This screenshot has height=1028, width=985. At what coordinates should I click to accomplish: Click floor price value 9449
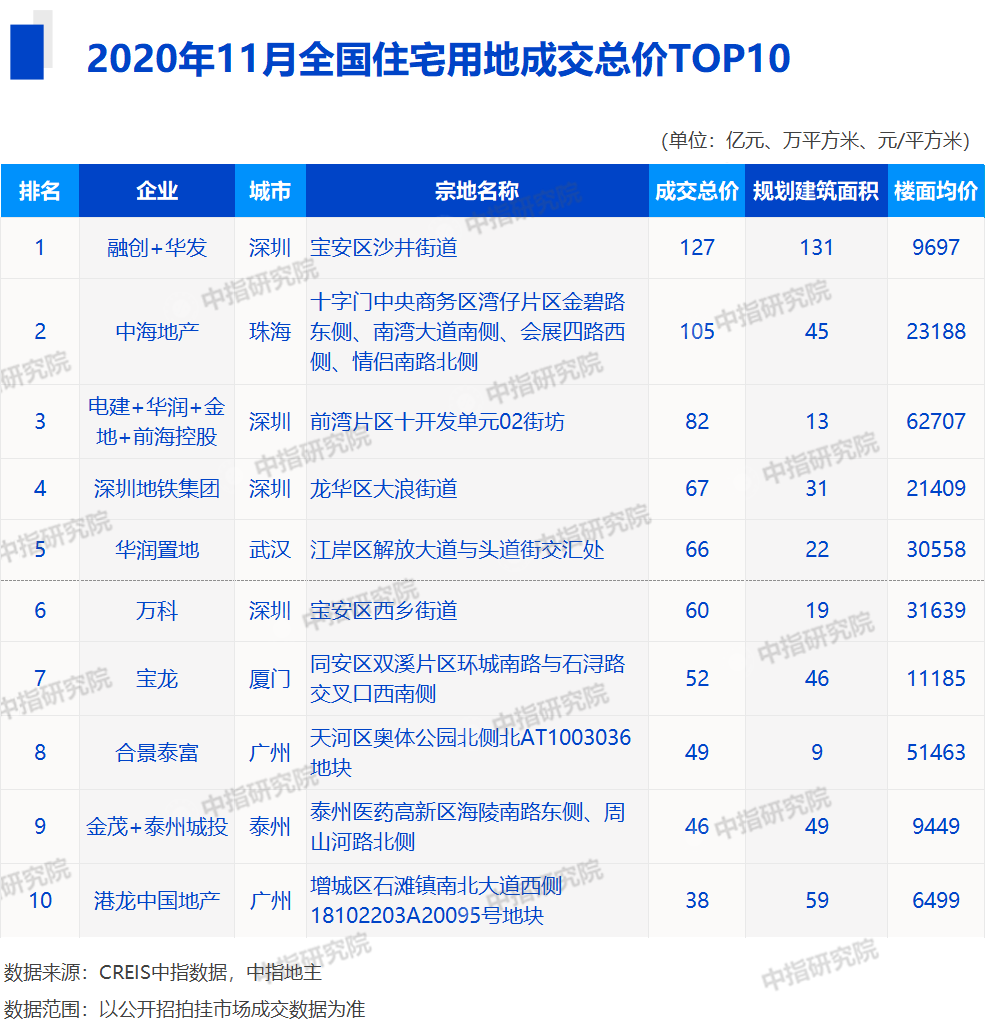936,827
